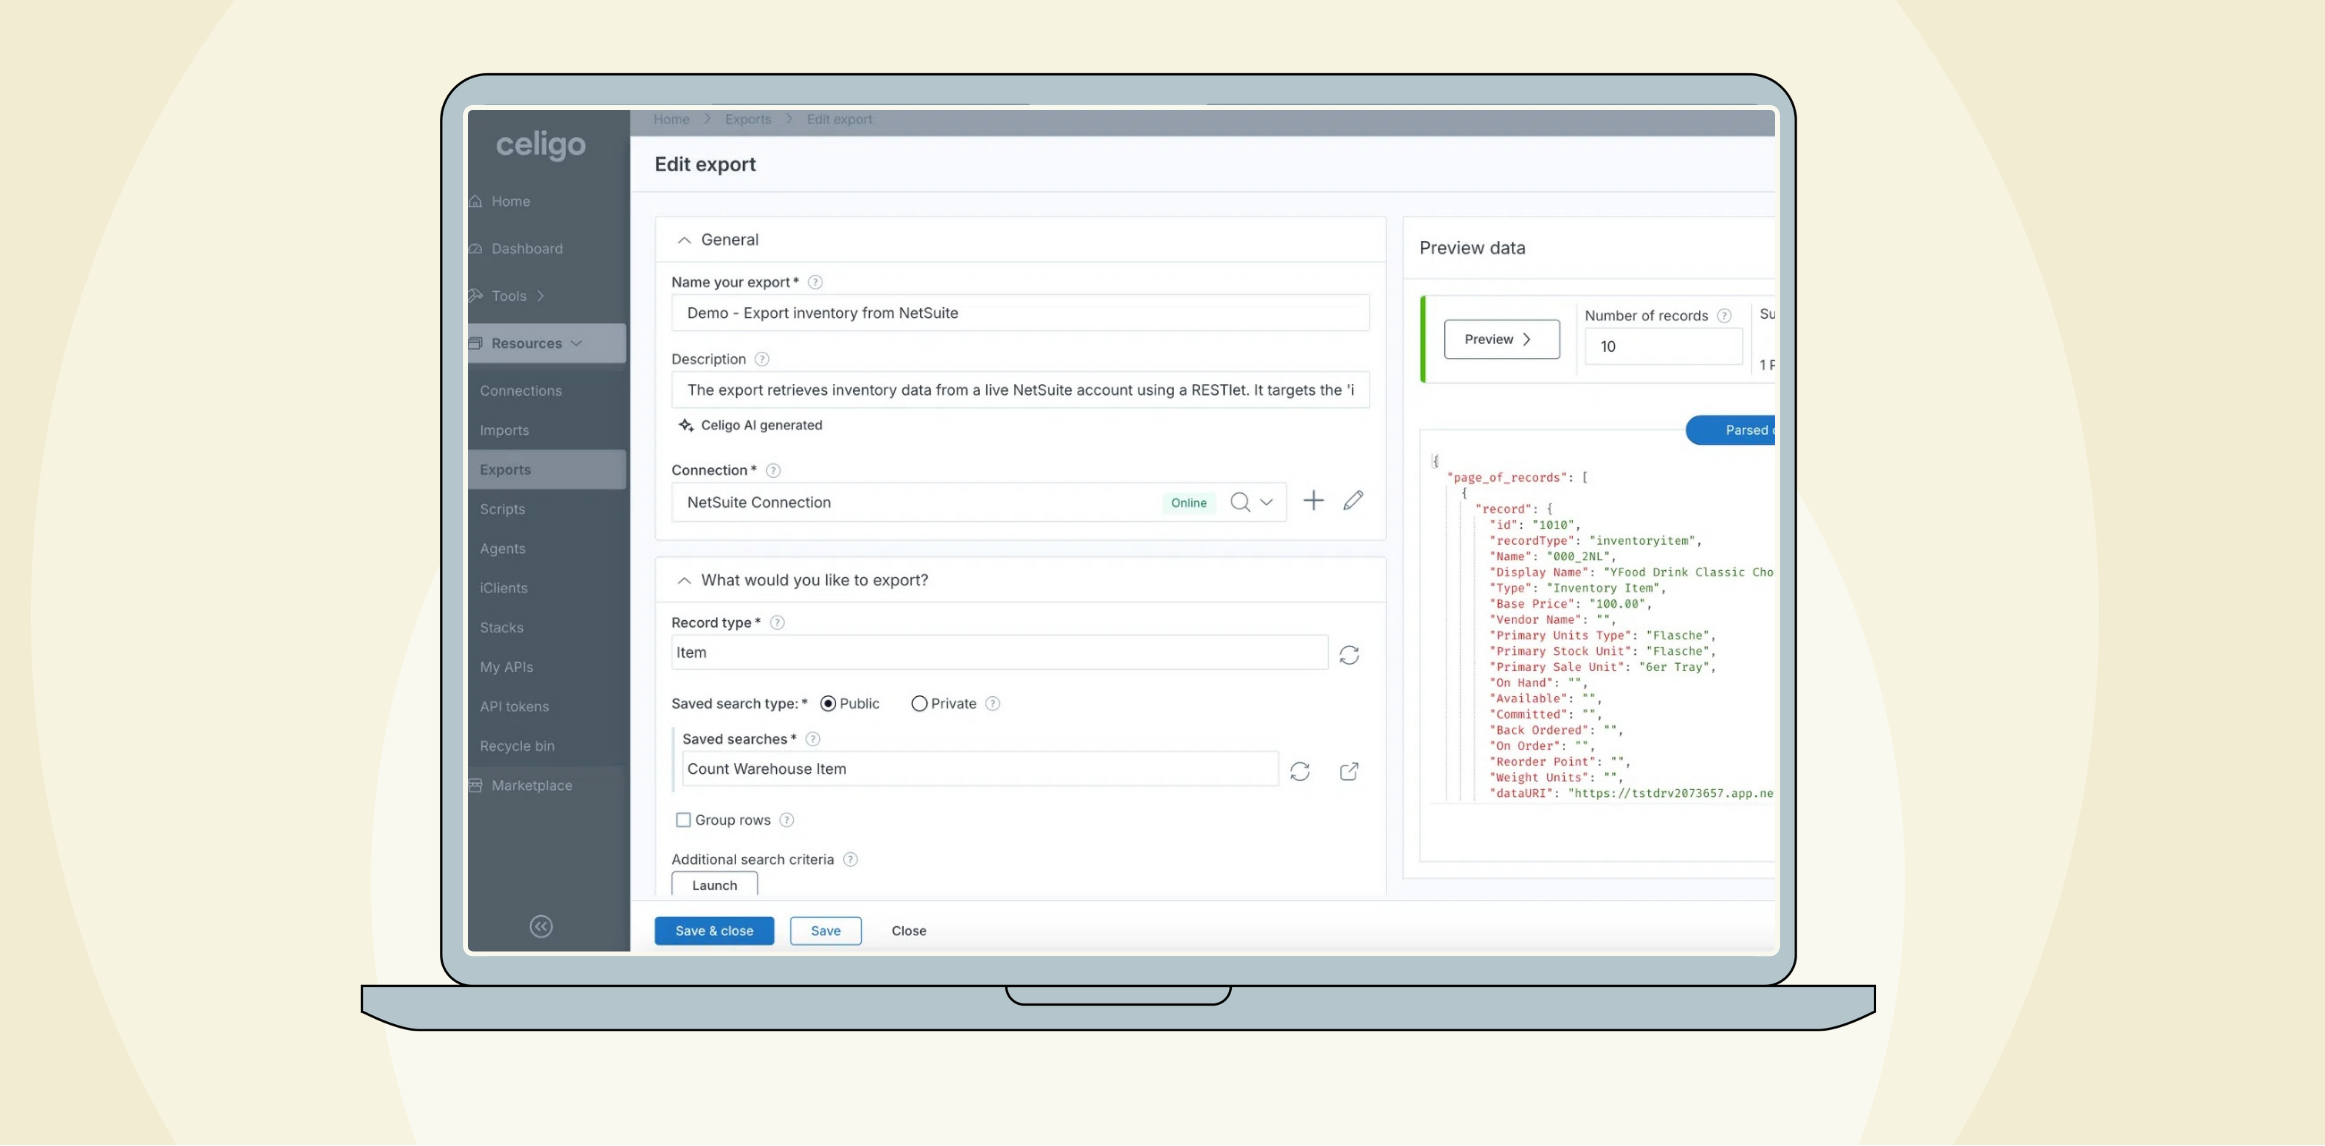Open My APIs in the sidebar
Screen dimensions: 2325x1146
click(x=507, y=667)
